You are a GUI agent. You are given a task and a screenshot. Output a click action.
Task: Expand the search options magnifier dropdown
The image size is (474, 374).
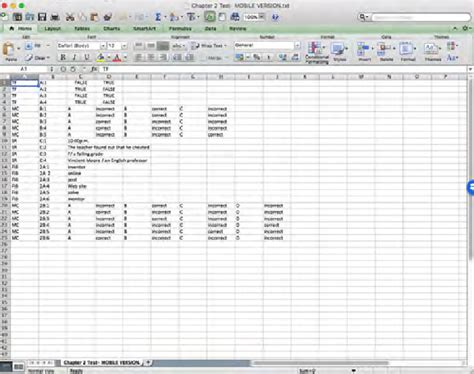tap(363, 17)
